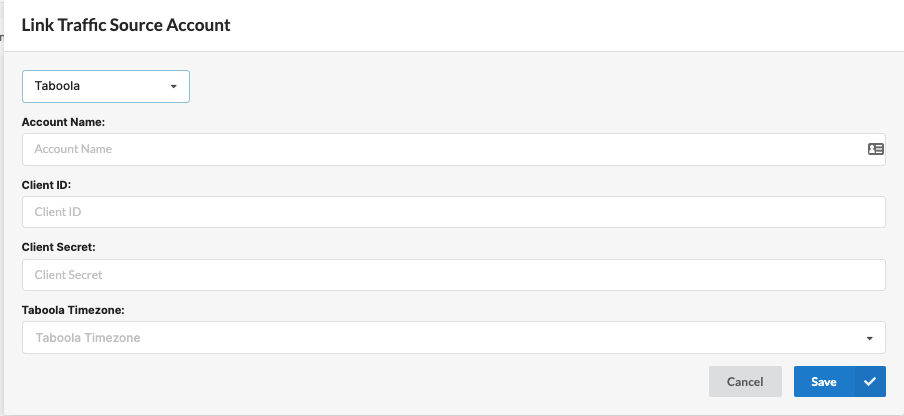
Task: Click the 'Link Traffic Source Account' dialog title
Action: [x=126, y=25]
